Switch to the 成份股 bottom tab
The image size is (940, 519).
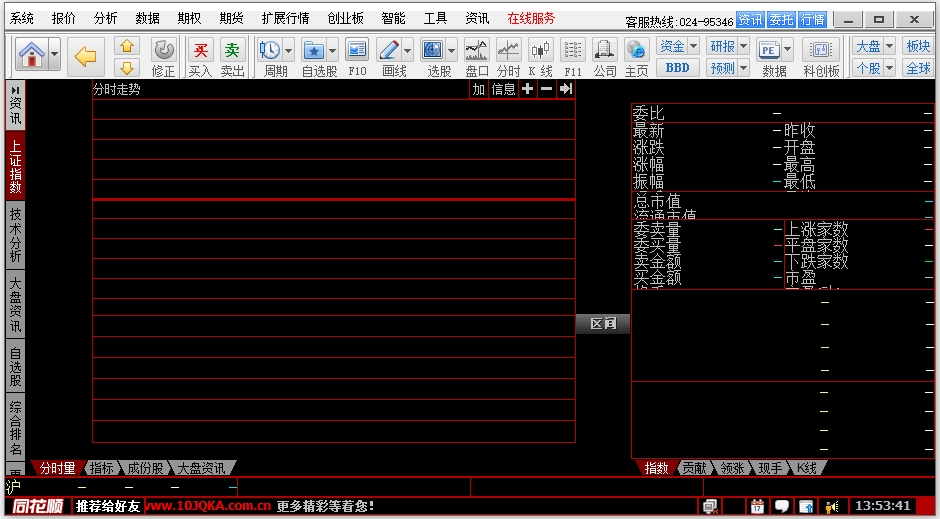(146, 468)
